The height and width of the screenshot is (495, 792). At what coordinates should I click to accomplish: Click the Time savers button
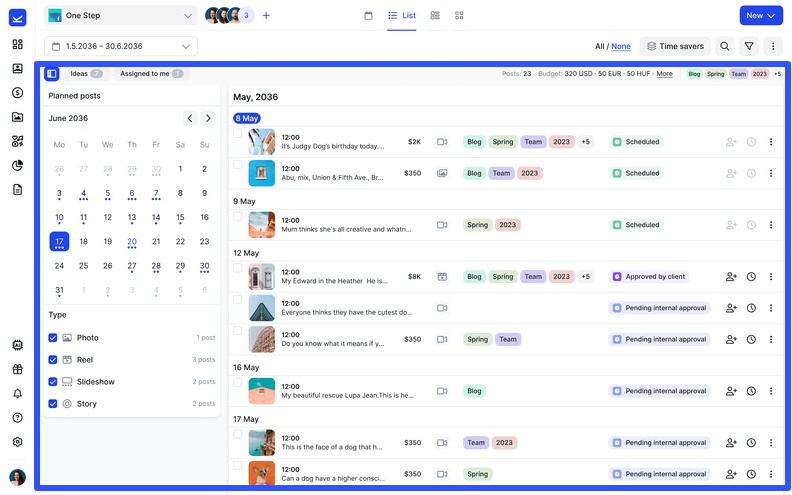(x=675, y=46)
